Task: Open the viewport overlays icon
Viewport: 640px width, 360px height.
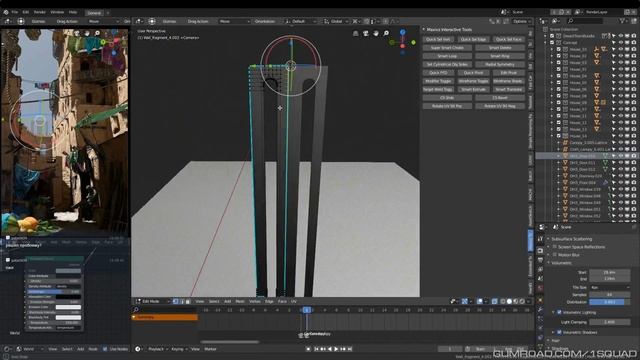Action: pyautogui.click(x=480, y=301)
